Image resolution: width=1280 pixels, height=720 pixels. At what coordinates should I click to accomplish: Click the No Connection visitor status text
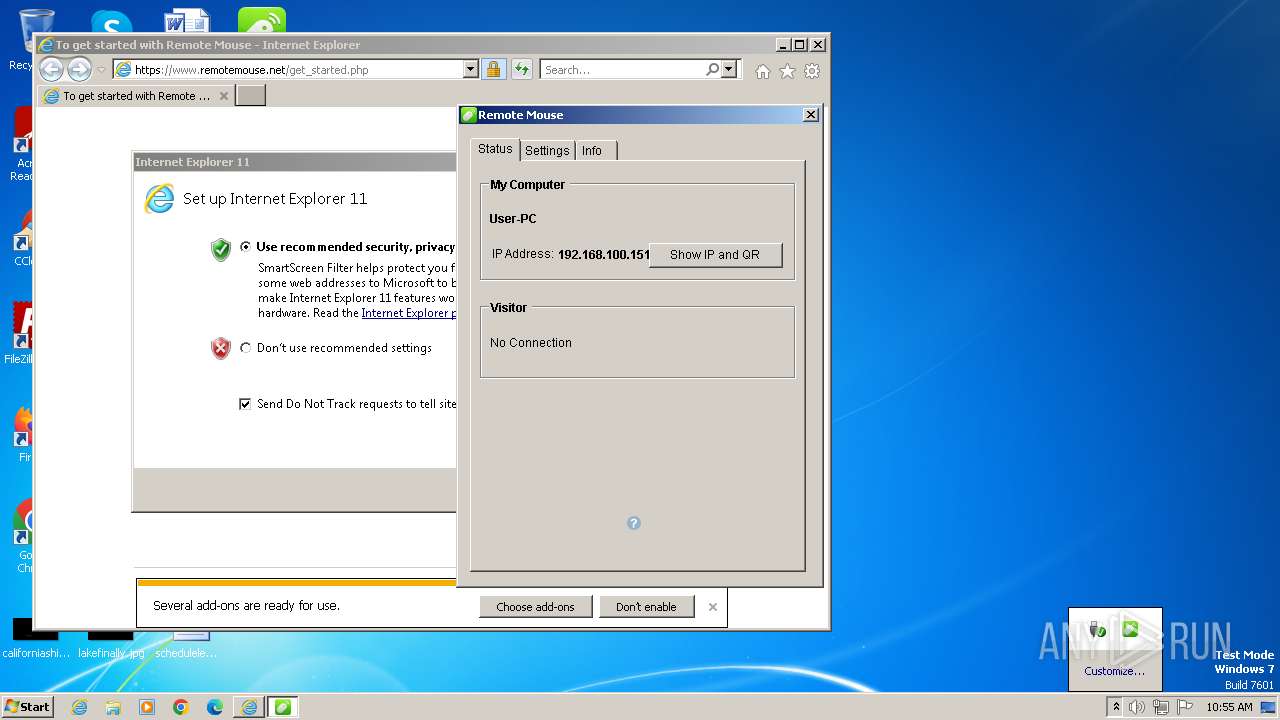[x=531, y=342]
